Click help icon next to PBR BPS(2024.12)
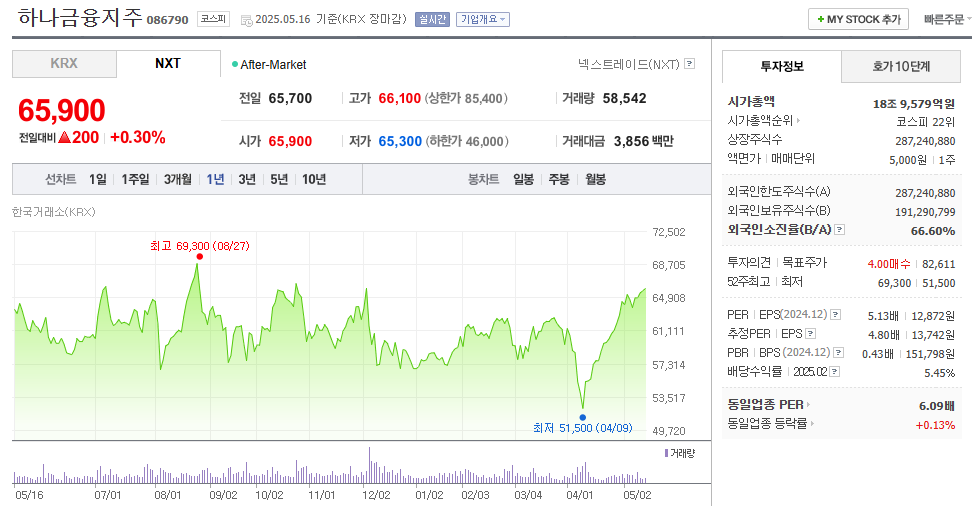978x506 pixels. [x=838, y=353]
